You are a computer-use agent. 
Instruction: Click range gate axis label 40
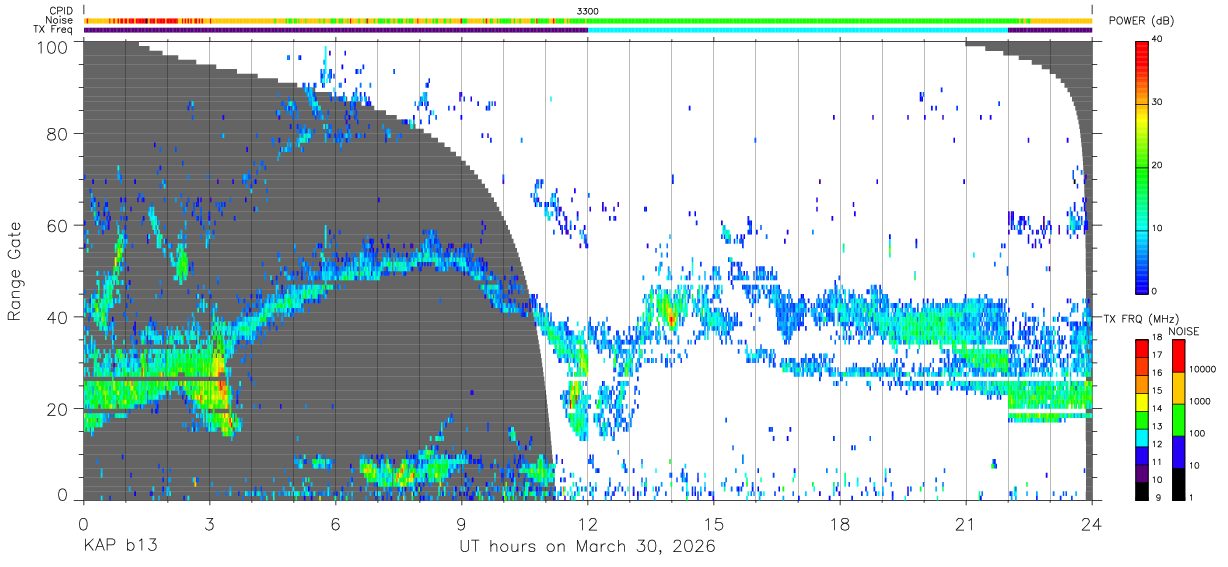57,317
